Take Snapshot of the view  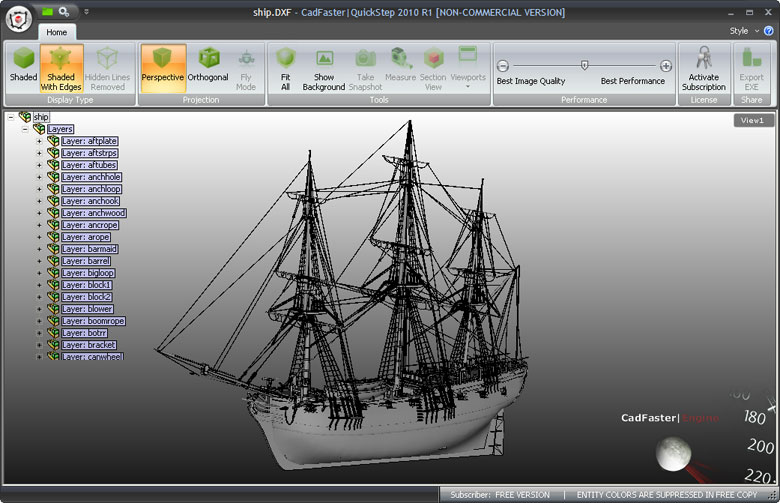point(365,68)
